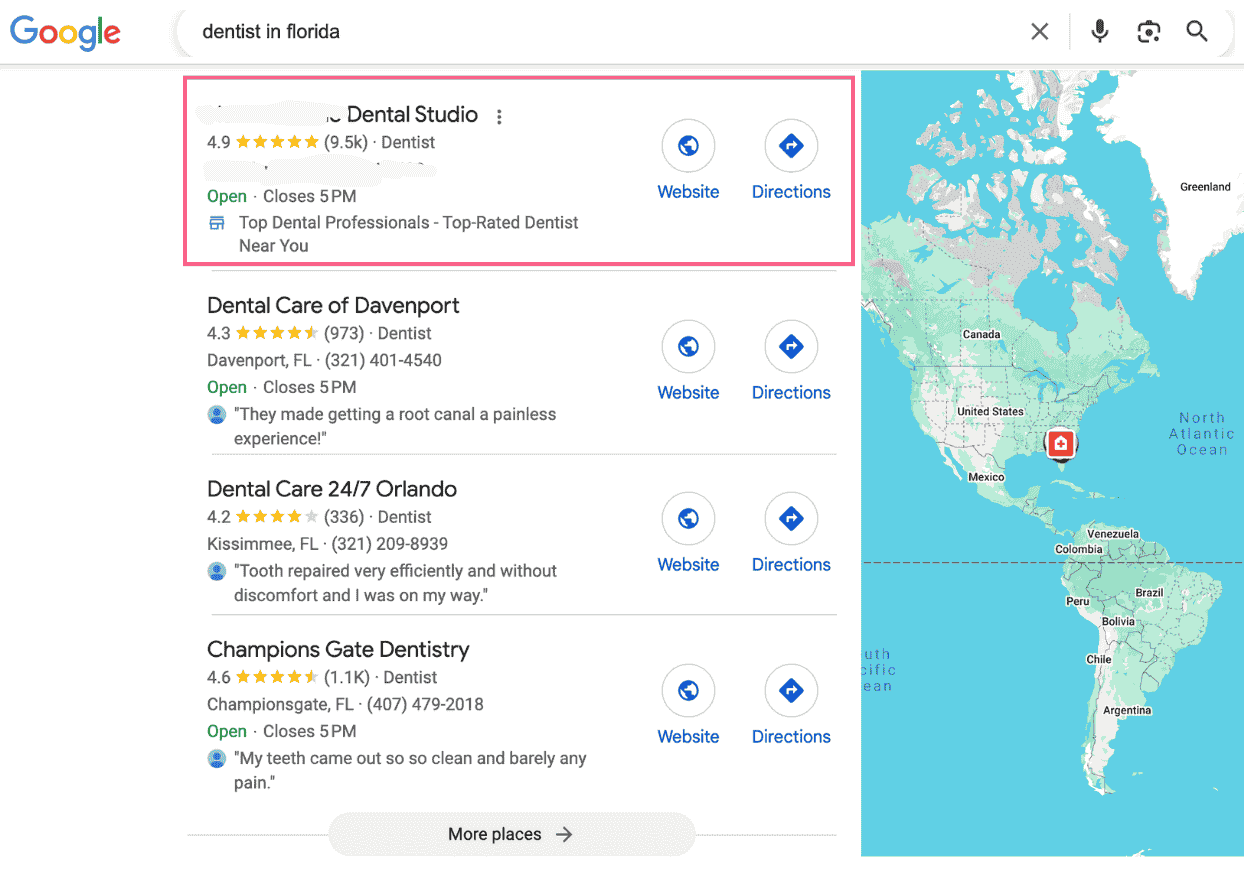Click the Championsgate, FL phone number line
The width and height of the screenshot is (1244, 884).
coord(345,705)
